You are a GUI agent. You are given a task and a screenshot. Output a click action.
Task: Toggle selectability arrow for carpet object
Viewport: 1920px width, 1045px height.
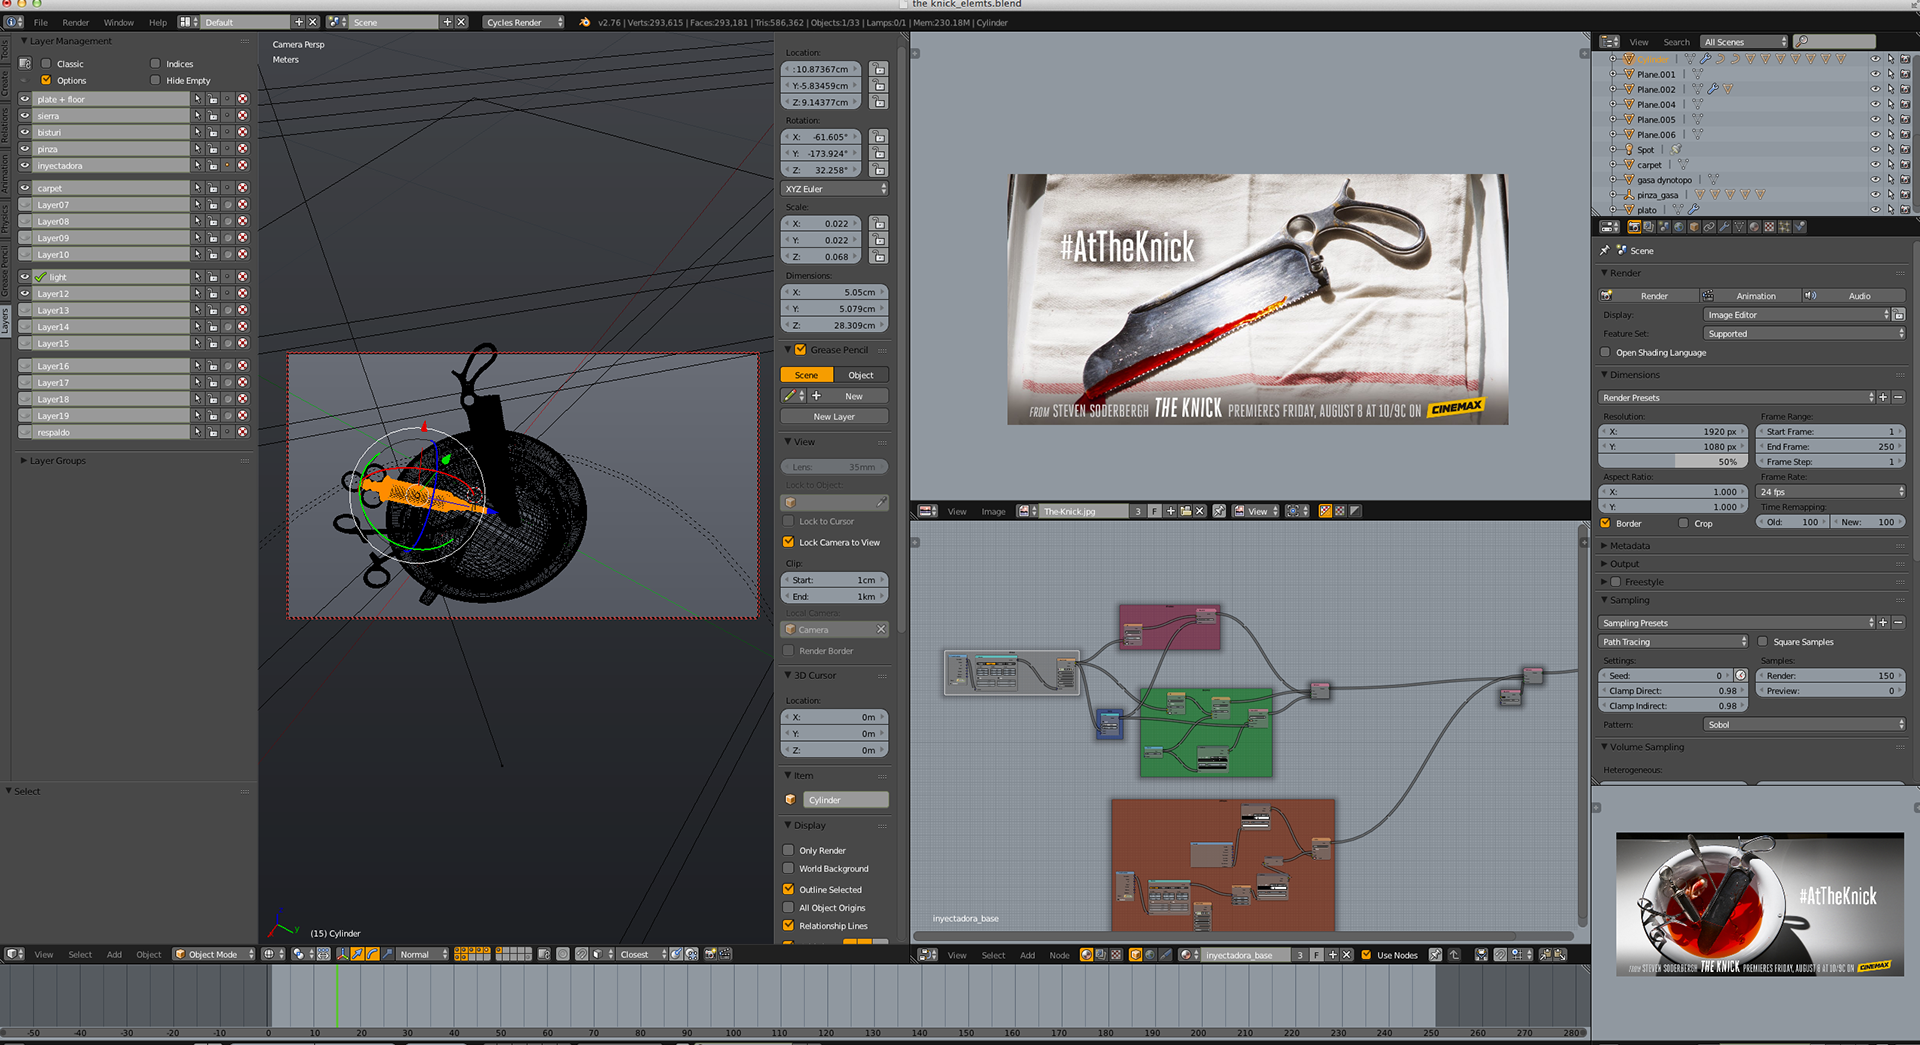click(x=1891, y=164)
